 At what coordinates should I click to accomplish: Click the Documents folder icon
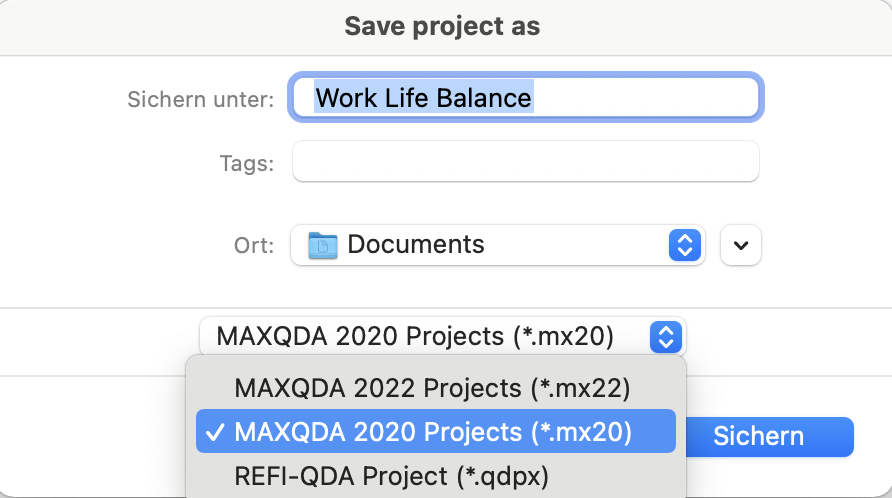point(323,245)
